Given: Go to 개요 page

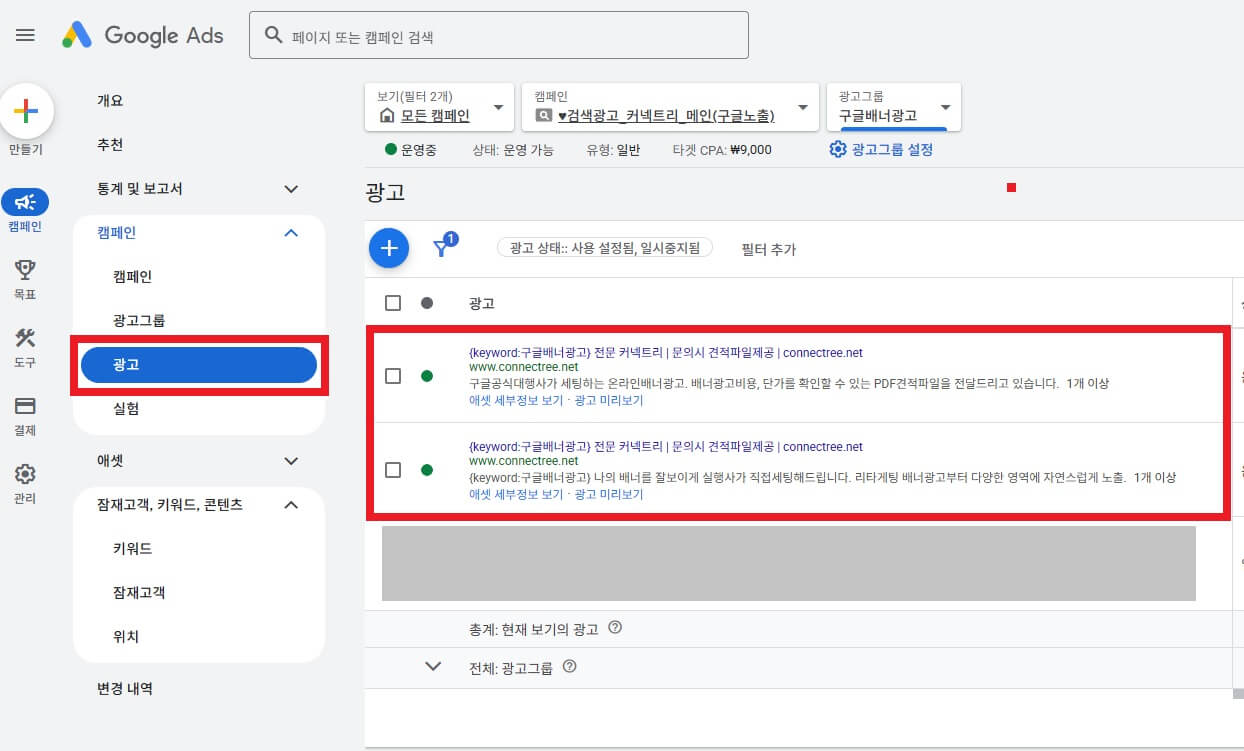Looking at the screenshot, I should [x=110, y=101].
